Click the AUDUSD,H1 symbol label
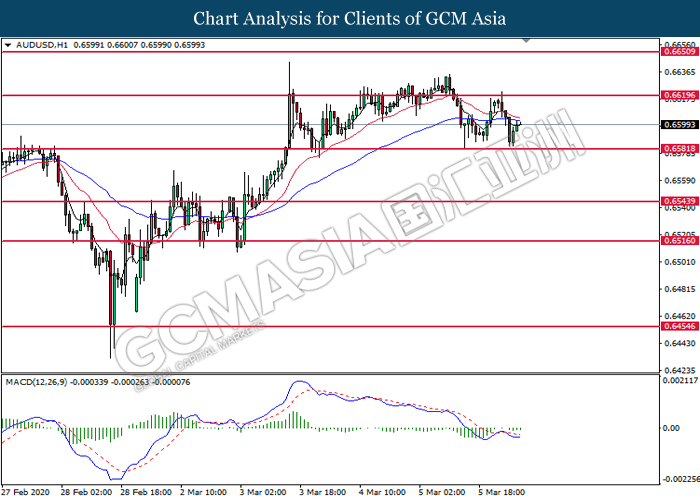 [x=42, y=45]
